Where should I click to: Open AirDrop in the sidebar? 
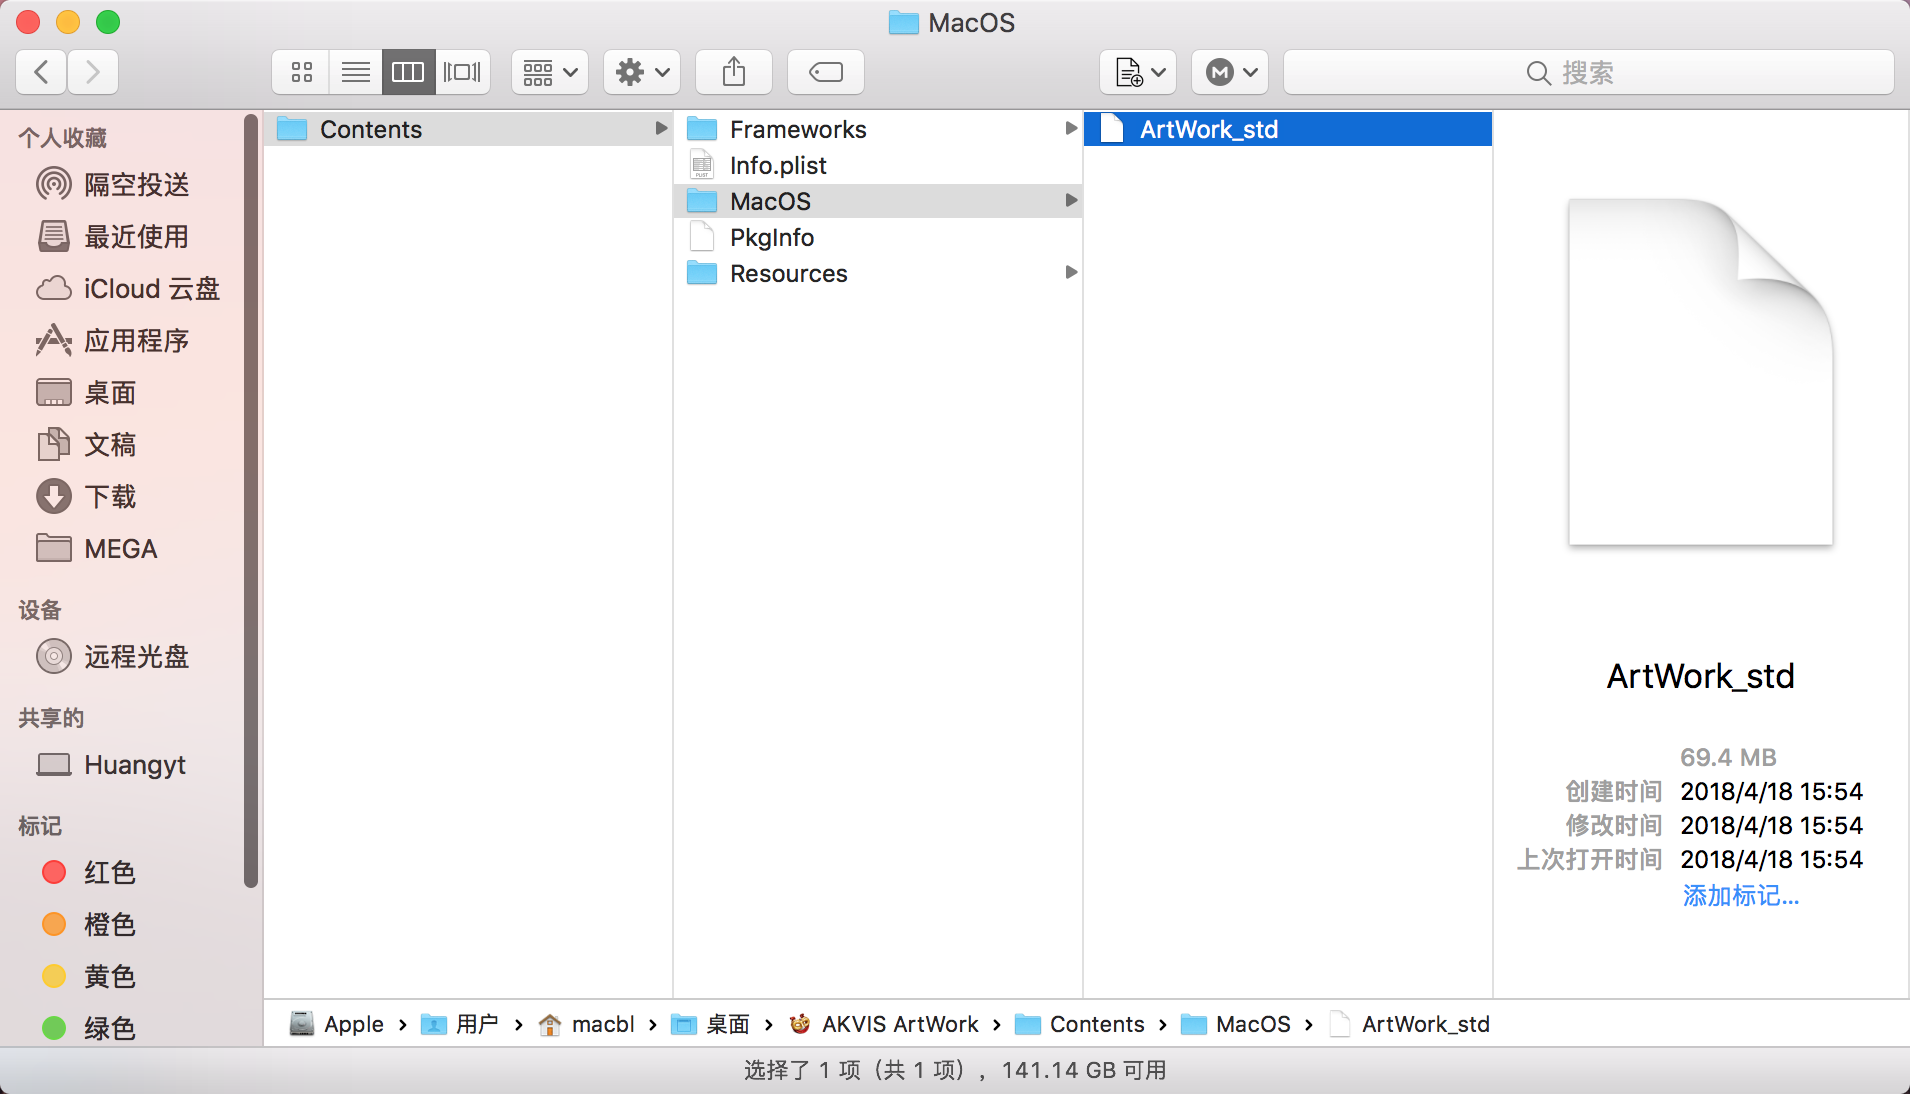point(136,185)
